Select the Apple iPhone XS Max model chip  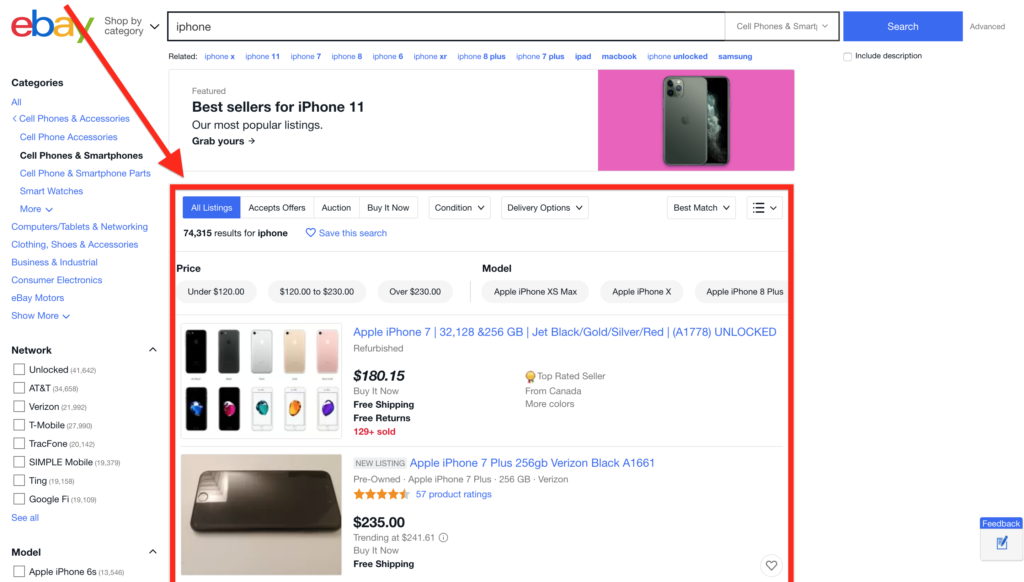[x=536, y=292]
